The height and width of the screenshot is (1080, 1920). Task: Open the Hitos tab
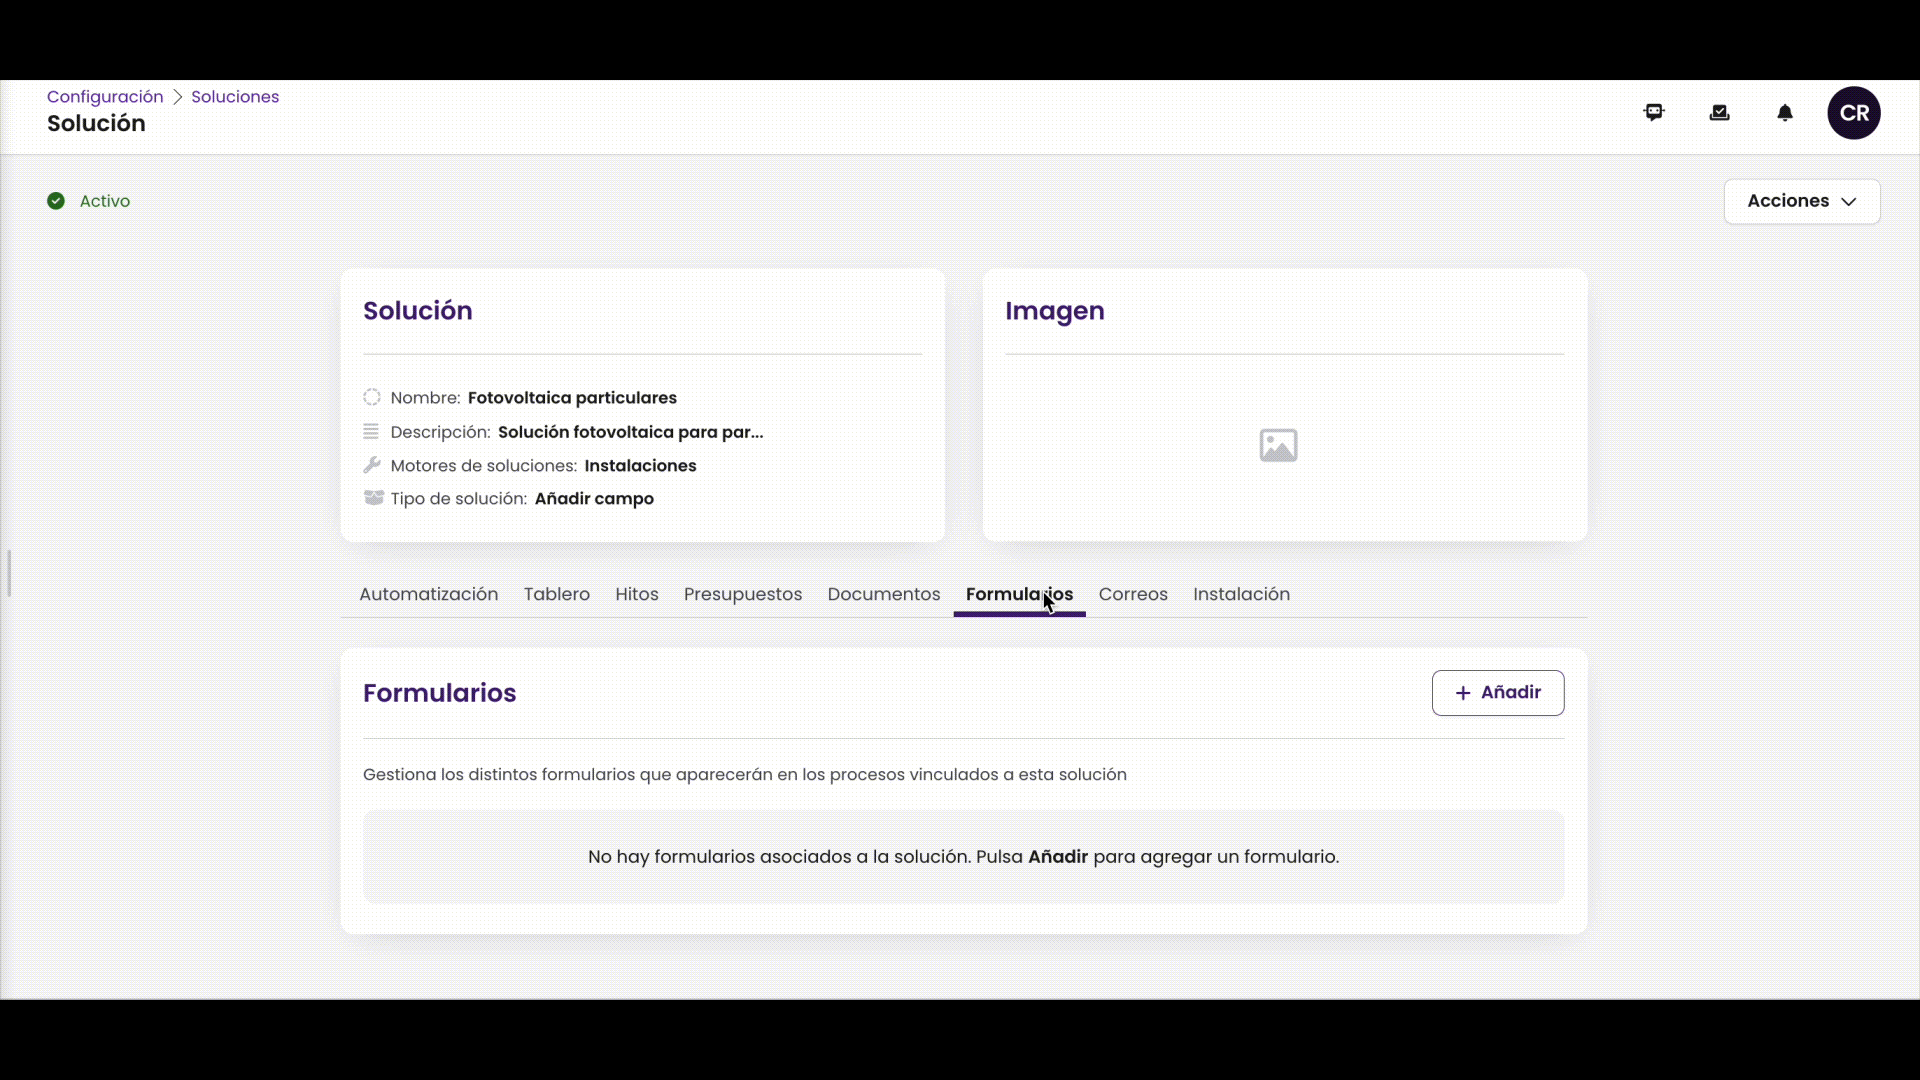[x=637, y=594]
